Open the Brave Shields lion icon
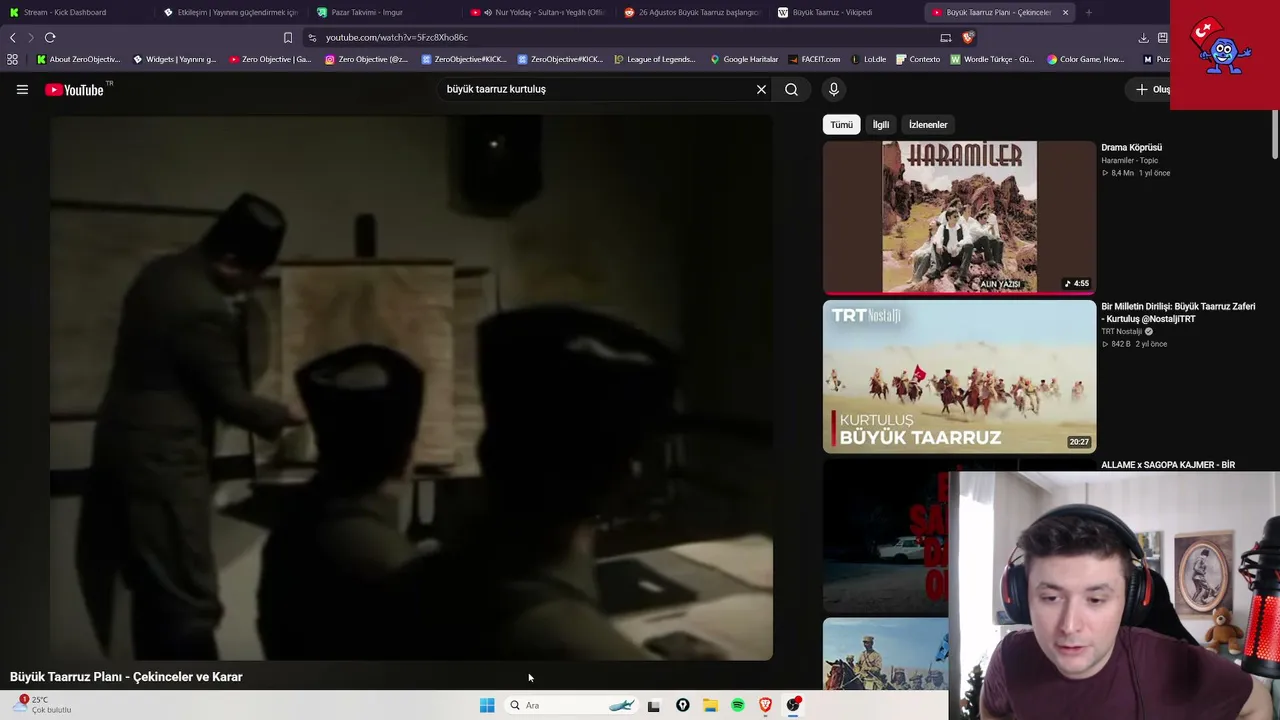Image resolution: width=1280 pixels, height=720 pixels. [968, 38]
